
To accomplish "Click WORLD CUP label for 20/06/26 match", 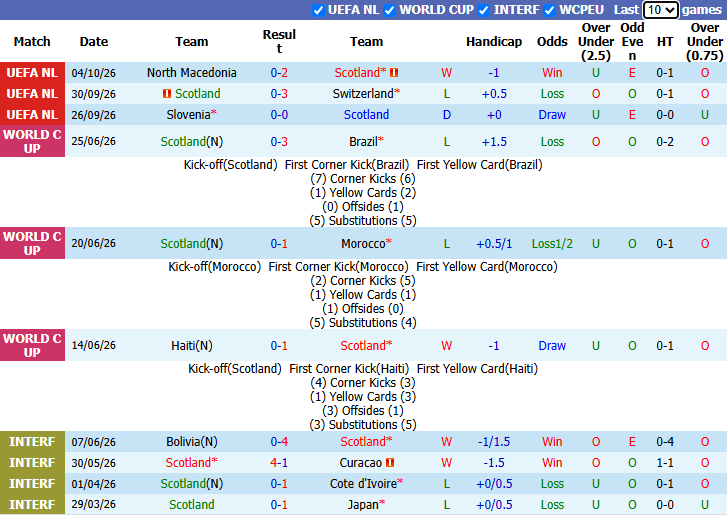I will 32,243.
